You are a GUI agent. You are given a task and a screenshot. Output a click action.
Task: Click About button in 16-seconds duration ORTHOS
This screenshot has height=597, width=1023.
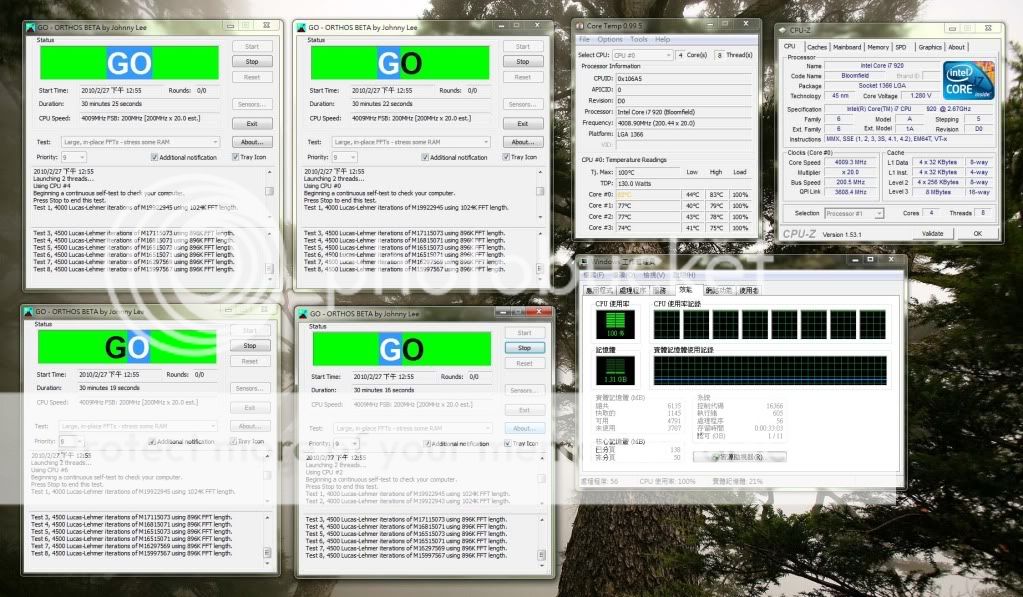tap(525, 428)
